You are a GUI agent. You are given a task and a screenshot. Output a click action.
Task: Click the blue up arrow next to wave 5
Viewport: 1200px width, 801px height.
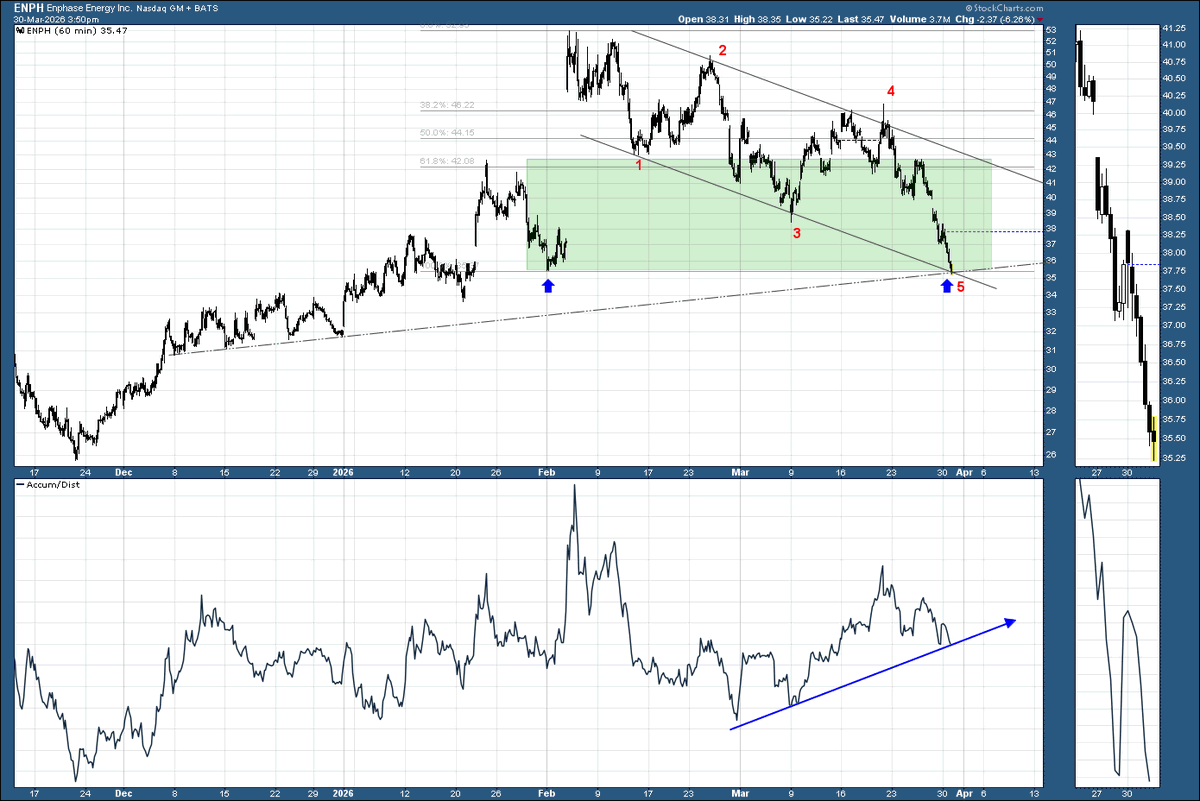click(946, 286)
